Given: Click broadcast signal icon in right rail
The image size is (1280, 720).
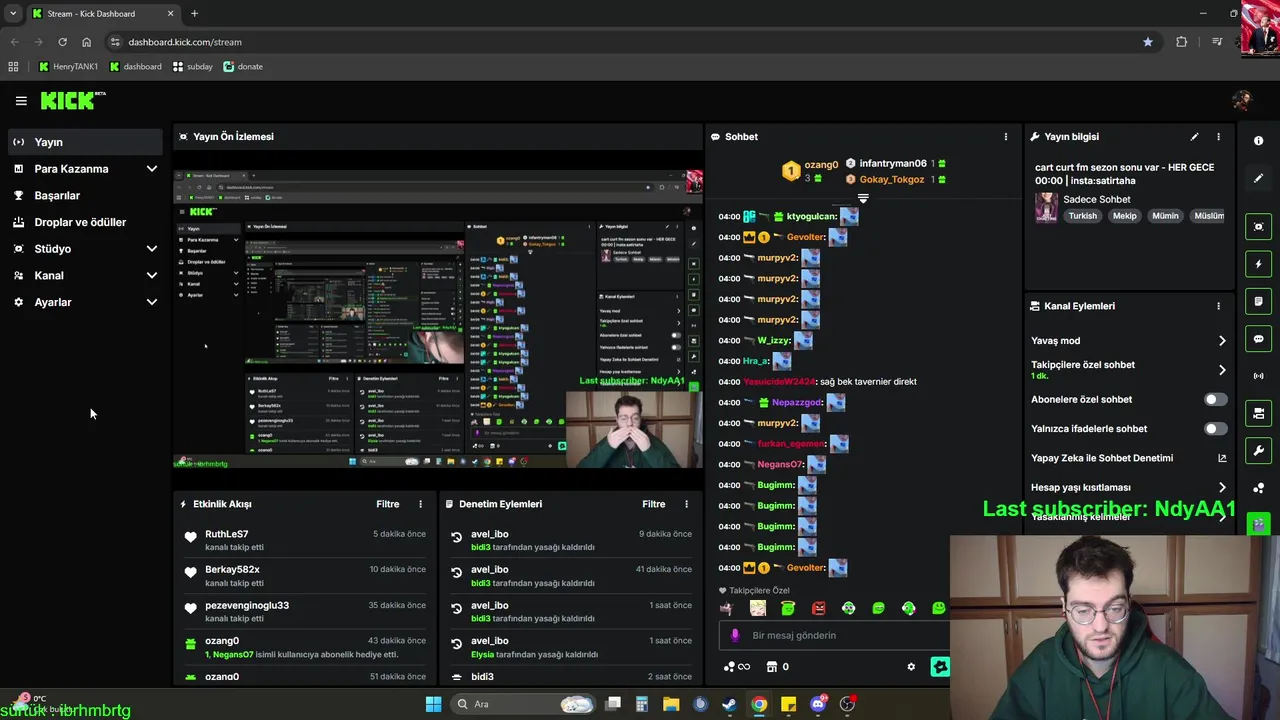Looking at the screenshot, I should click(x=1258, y=376).
